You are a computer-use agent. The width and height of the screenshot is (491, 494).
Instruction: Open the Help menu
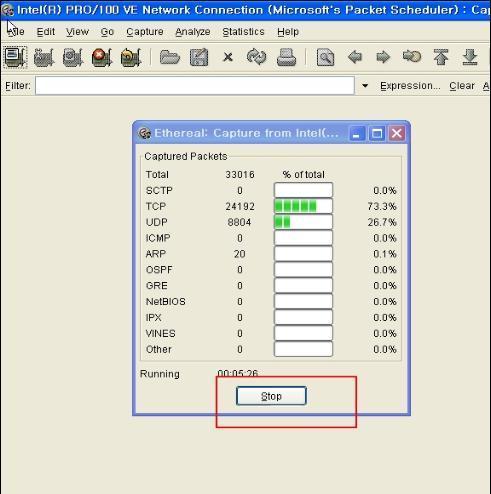click(x=288, y=32)
